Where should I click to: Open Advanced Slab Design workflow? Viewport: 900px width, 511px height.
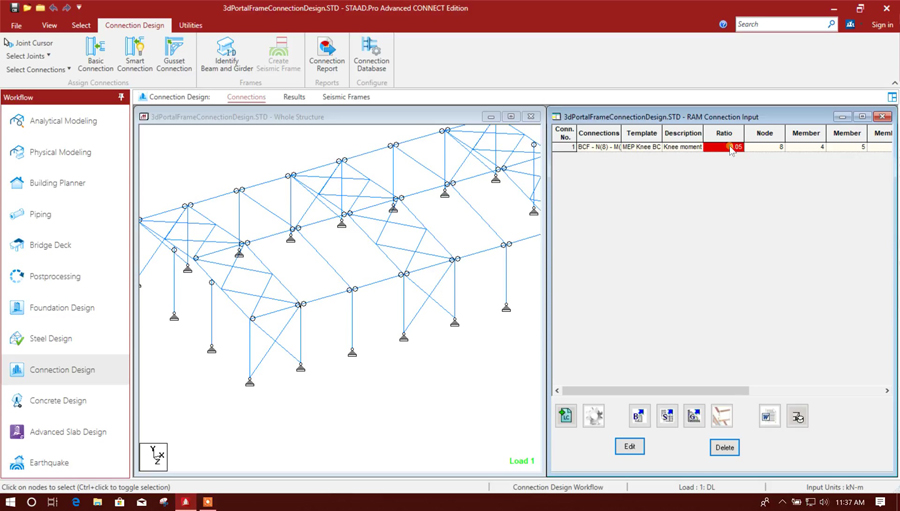pyautogui.click(x=65, y=432)
